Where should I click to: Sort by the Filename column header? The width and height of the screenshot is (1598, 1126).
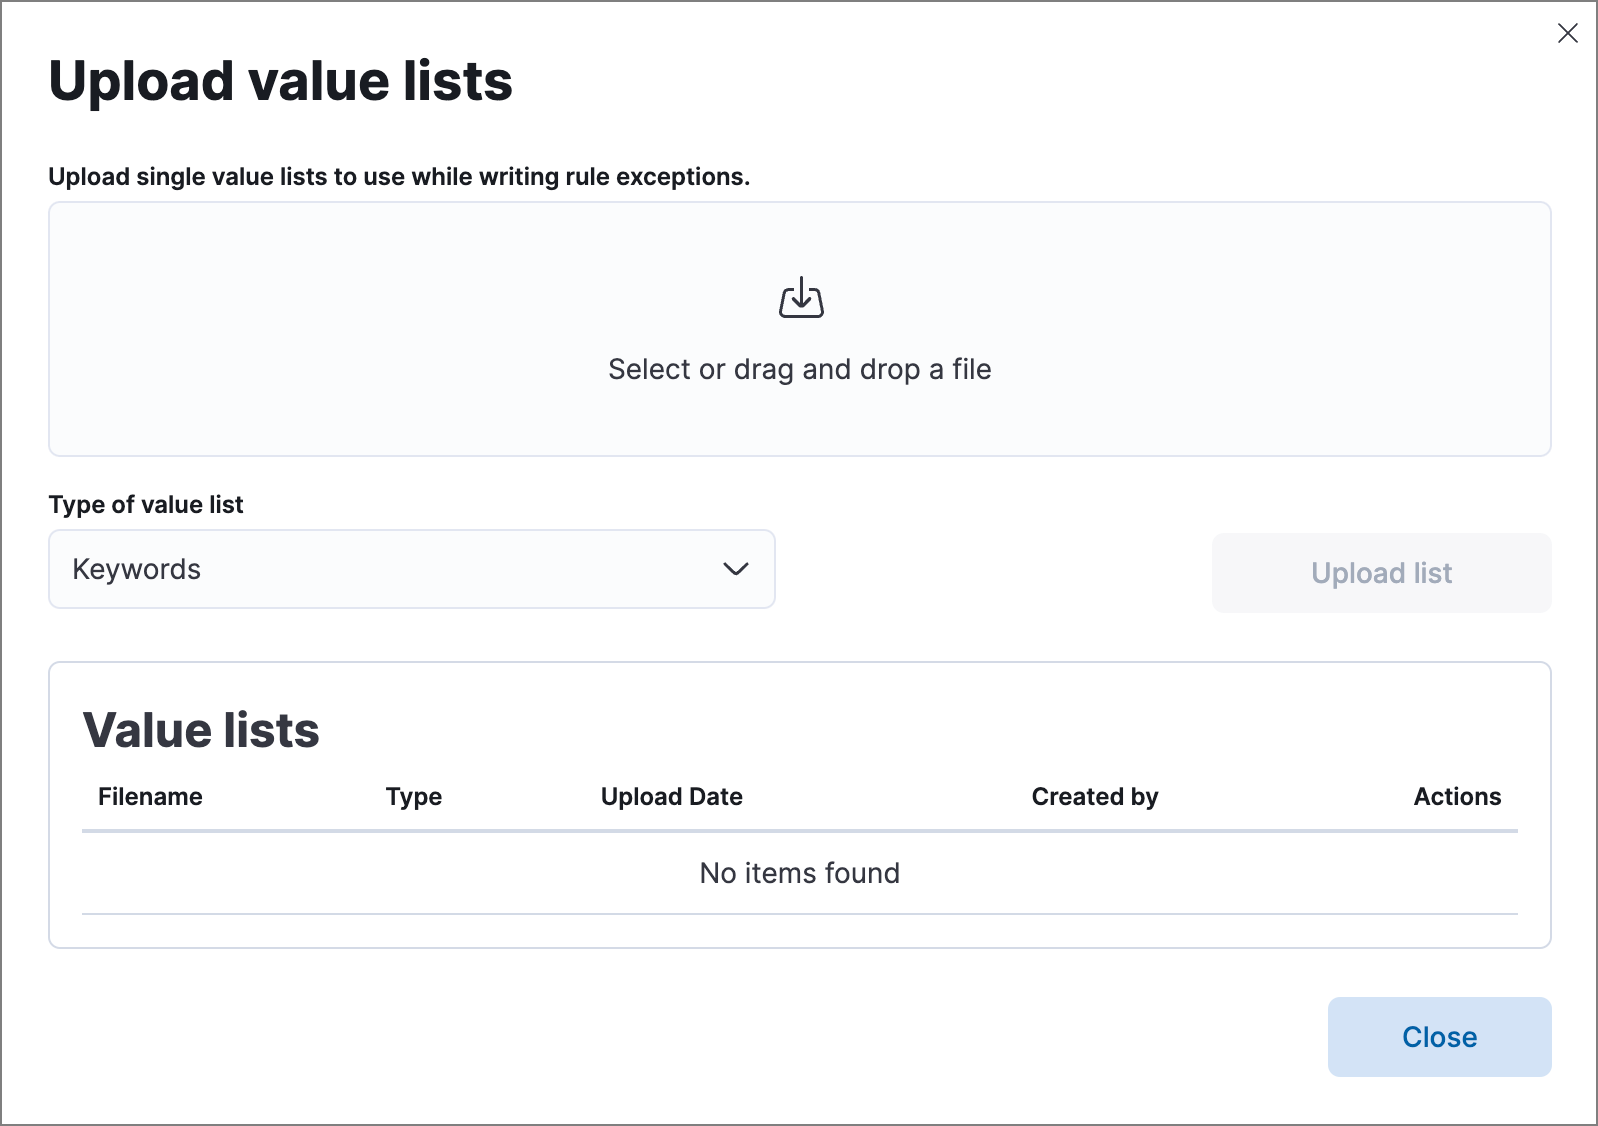pos(150,797)
